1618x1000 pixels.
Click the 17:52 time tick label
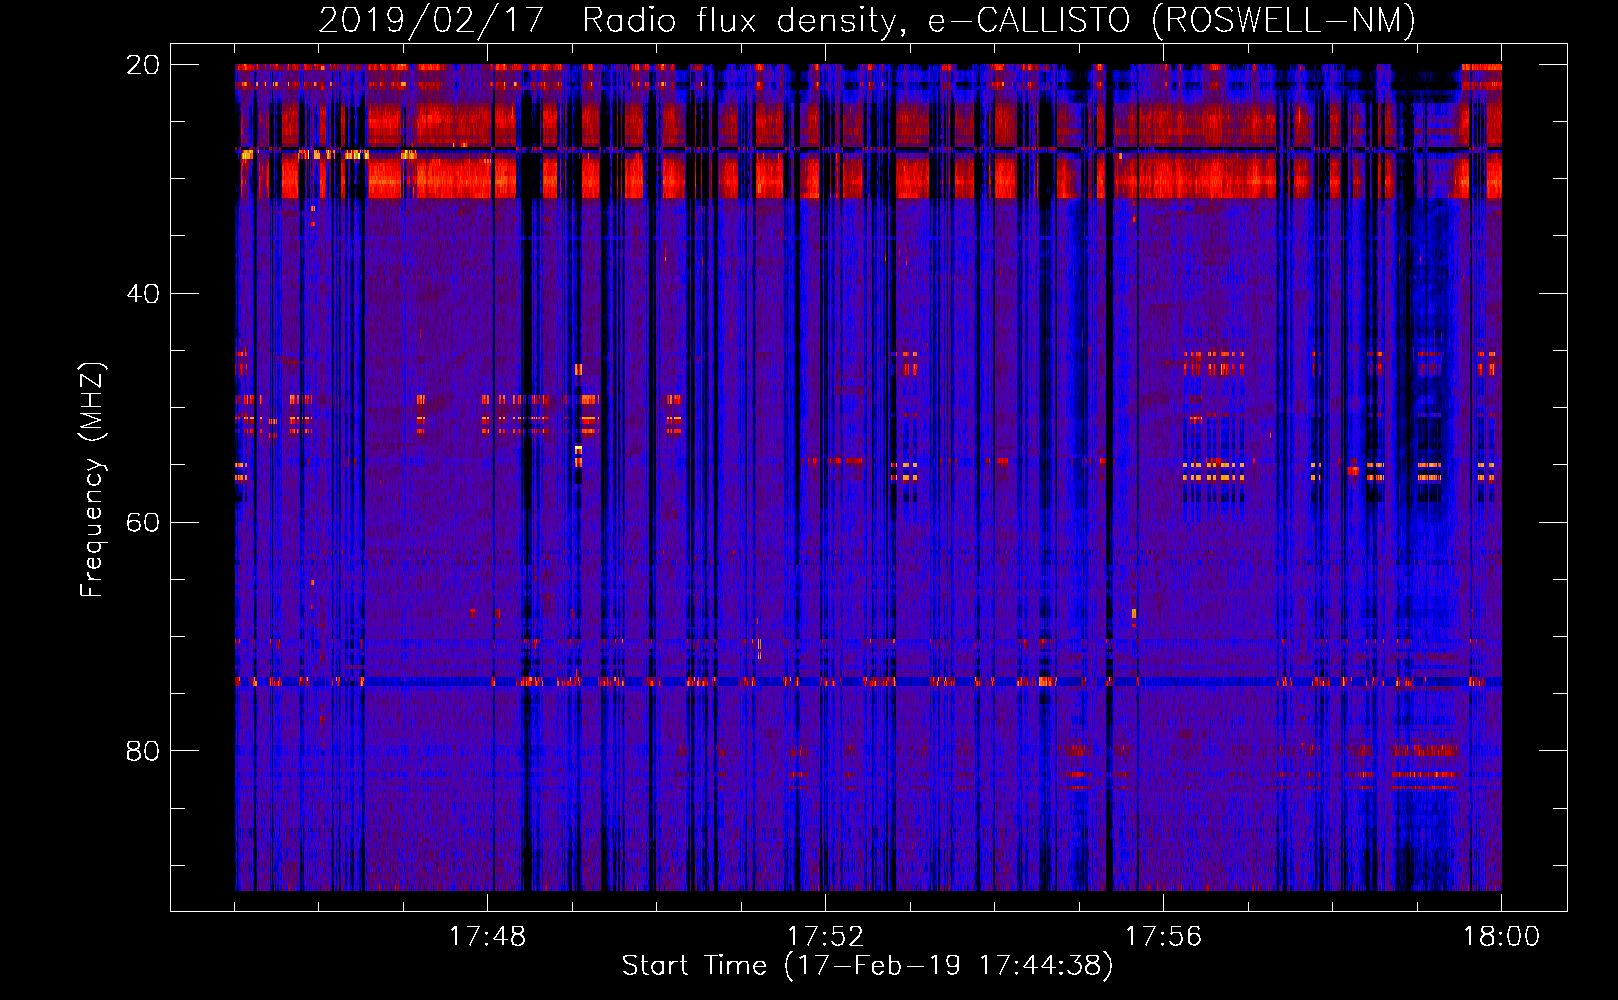tap(825, 937)
